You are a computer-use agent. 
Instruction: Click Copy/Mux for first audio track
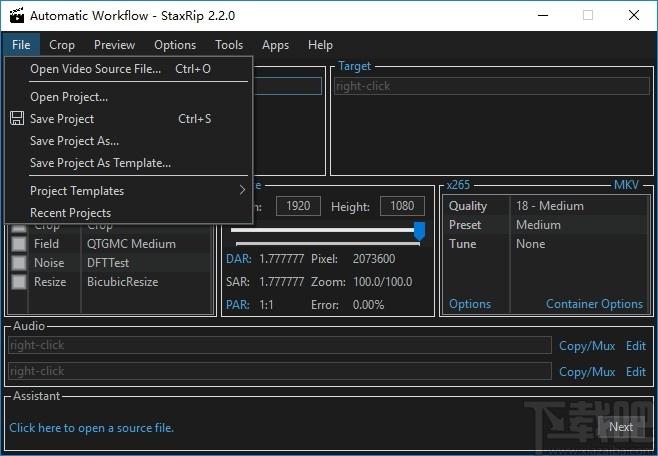click(x=587, y=346)
